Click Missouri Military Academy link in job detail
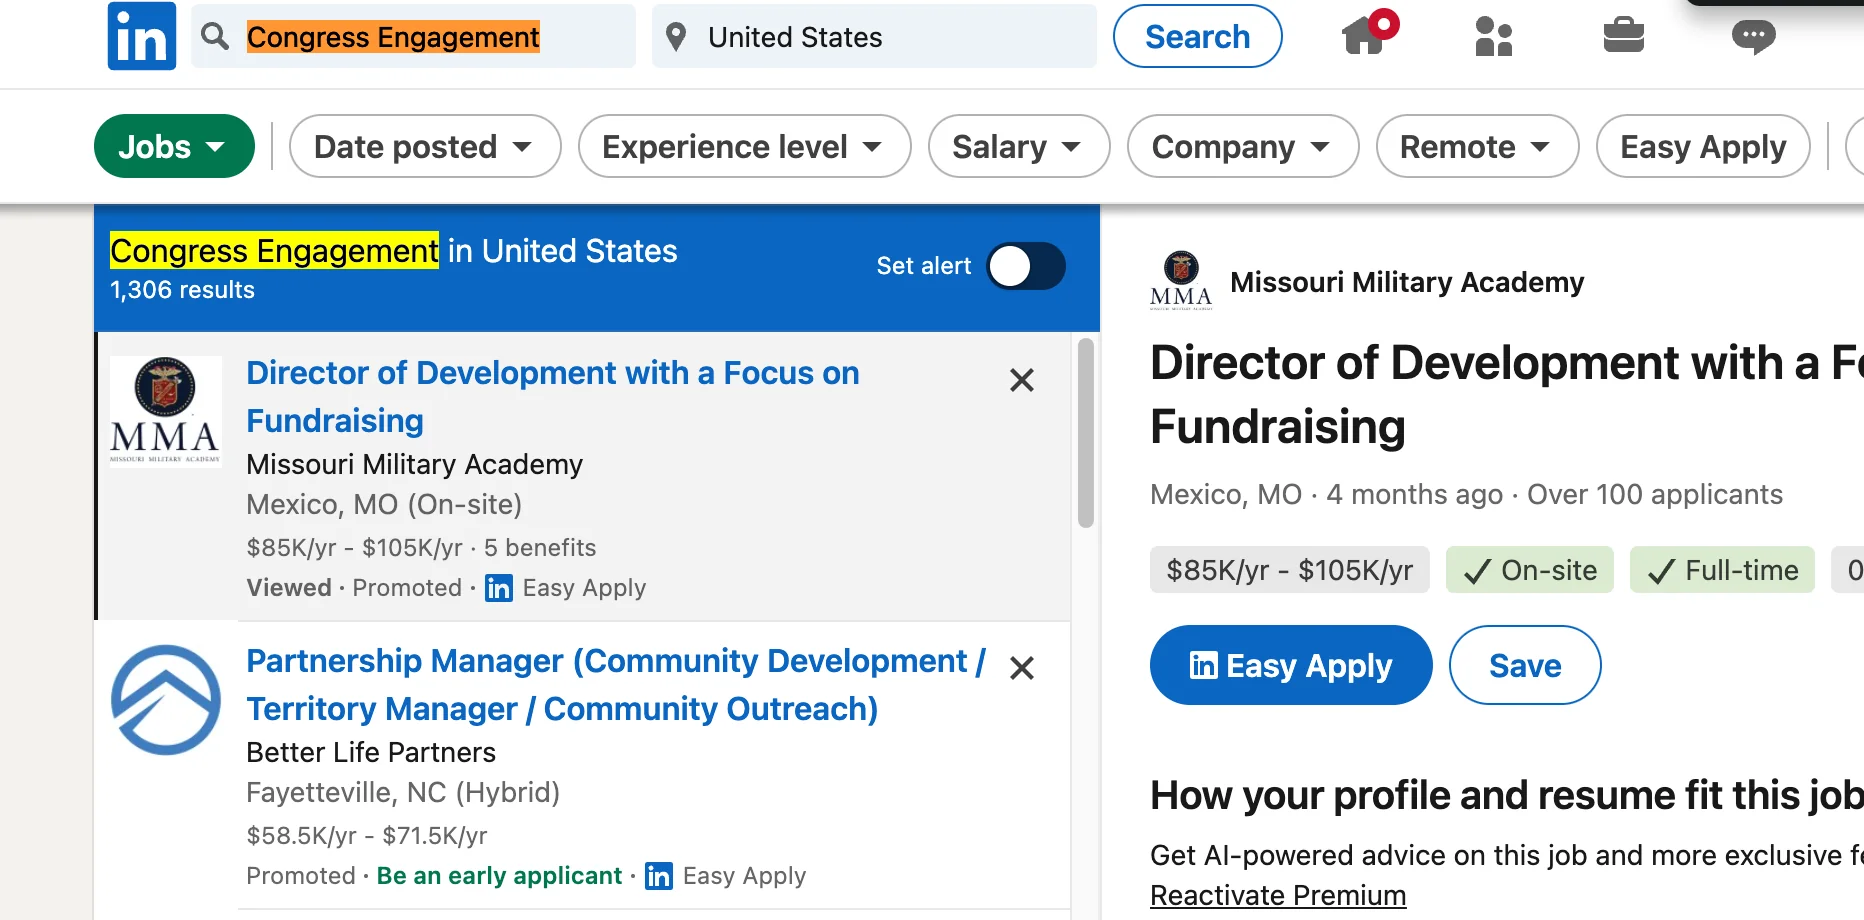The height and width of the screenshot is (920, 1864). (1406, 282)
